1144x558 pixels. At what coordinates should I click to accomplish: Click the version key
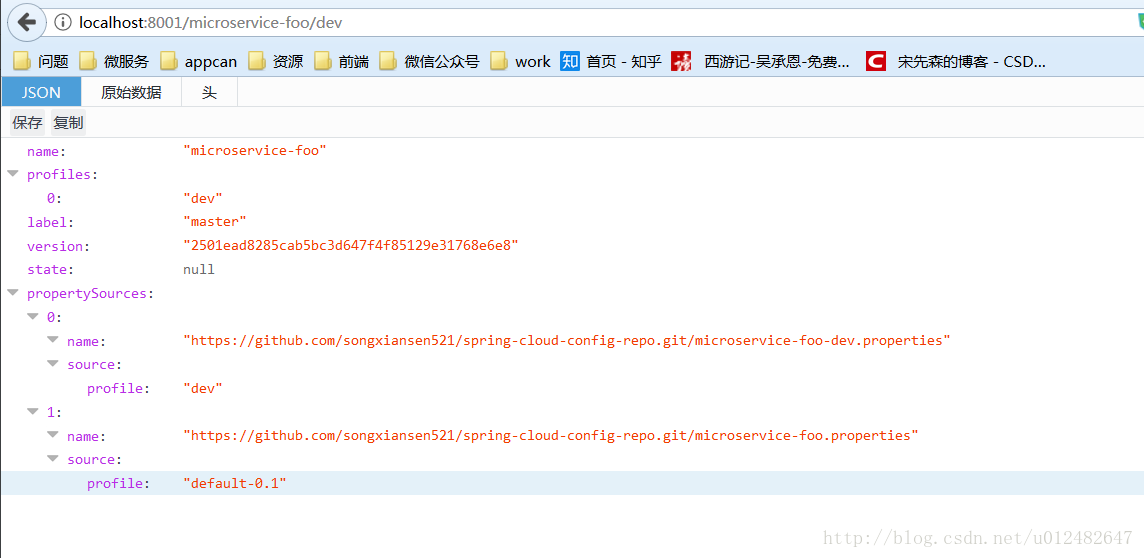point(58,246)
